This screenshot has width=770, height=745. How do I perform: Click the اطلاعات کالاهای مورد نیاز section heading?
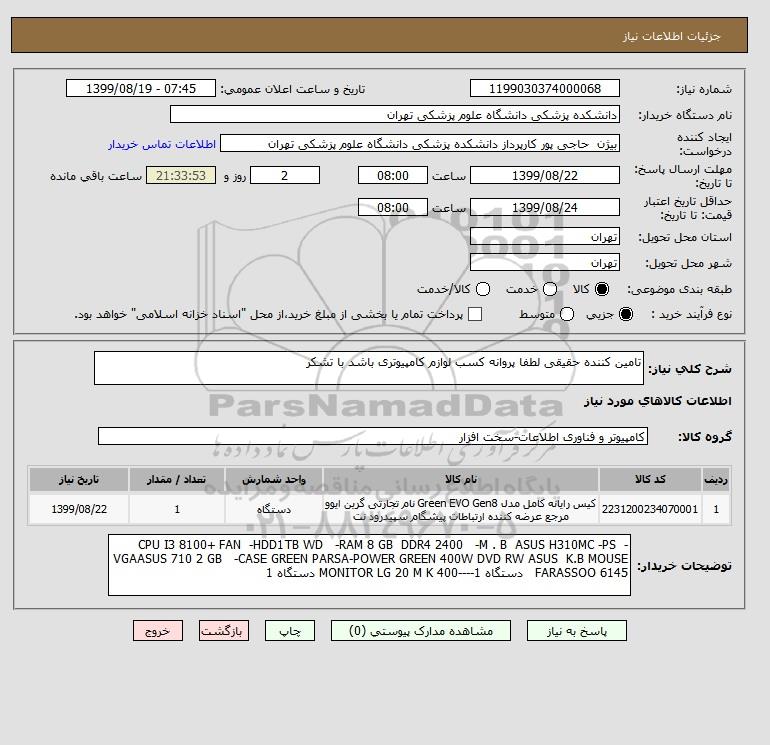click(x=658, y=401)
